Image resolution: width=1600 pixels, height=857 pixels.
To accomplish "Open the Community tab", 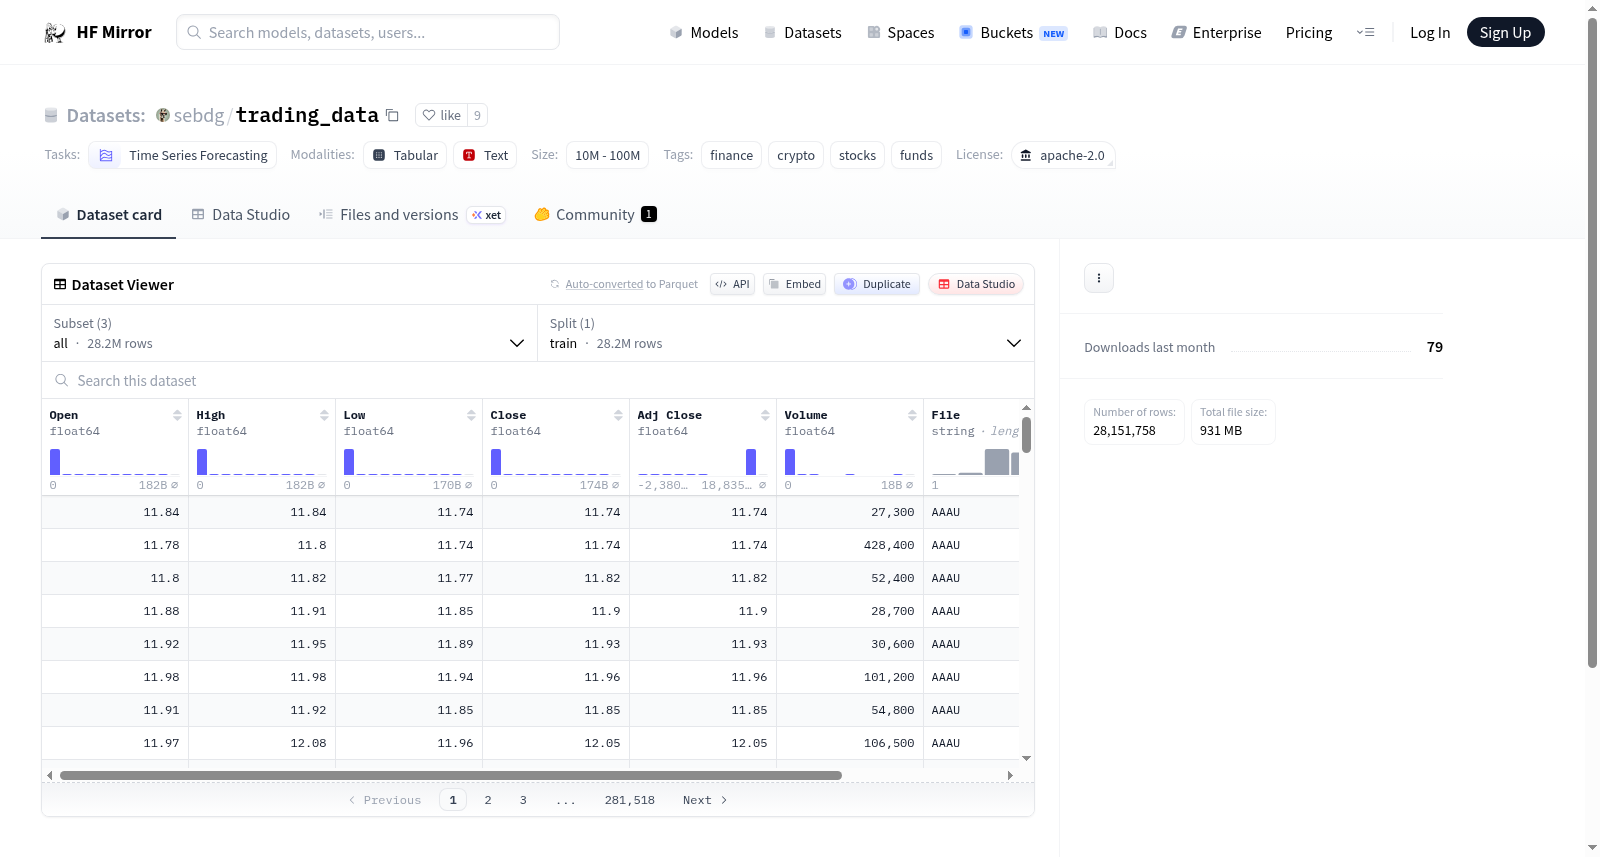I will (595, 214).
